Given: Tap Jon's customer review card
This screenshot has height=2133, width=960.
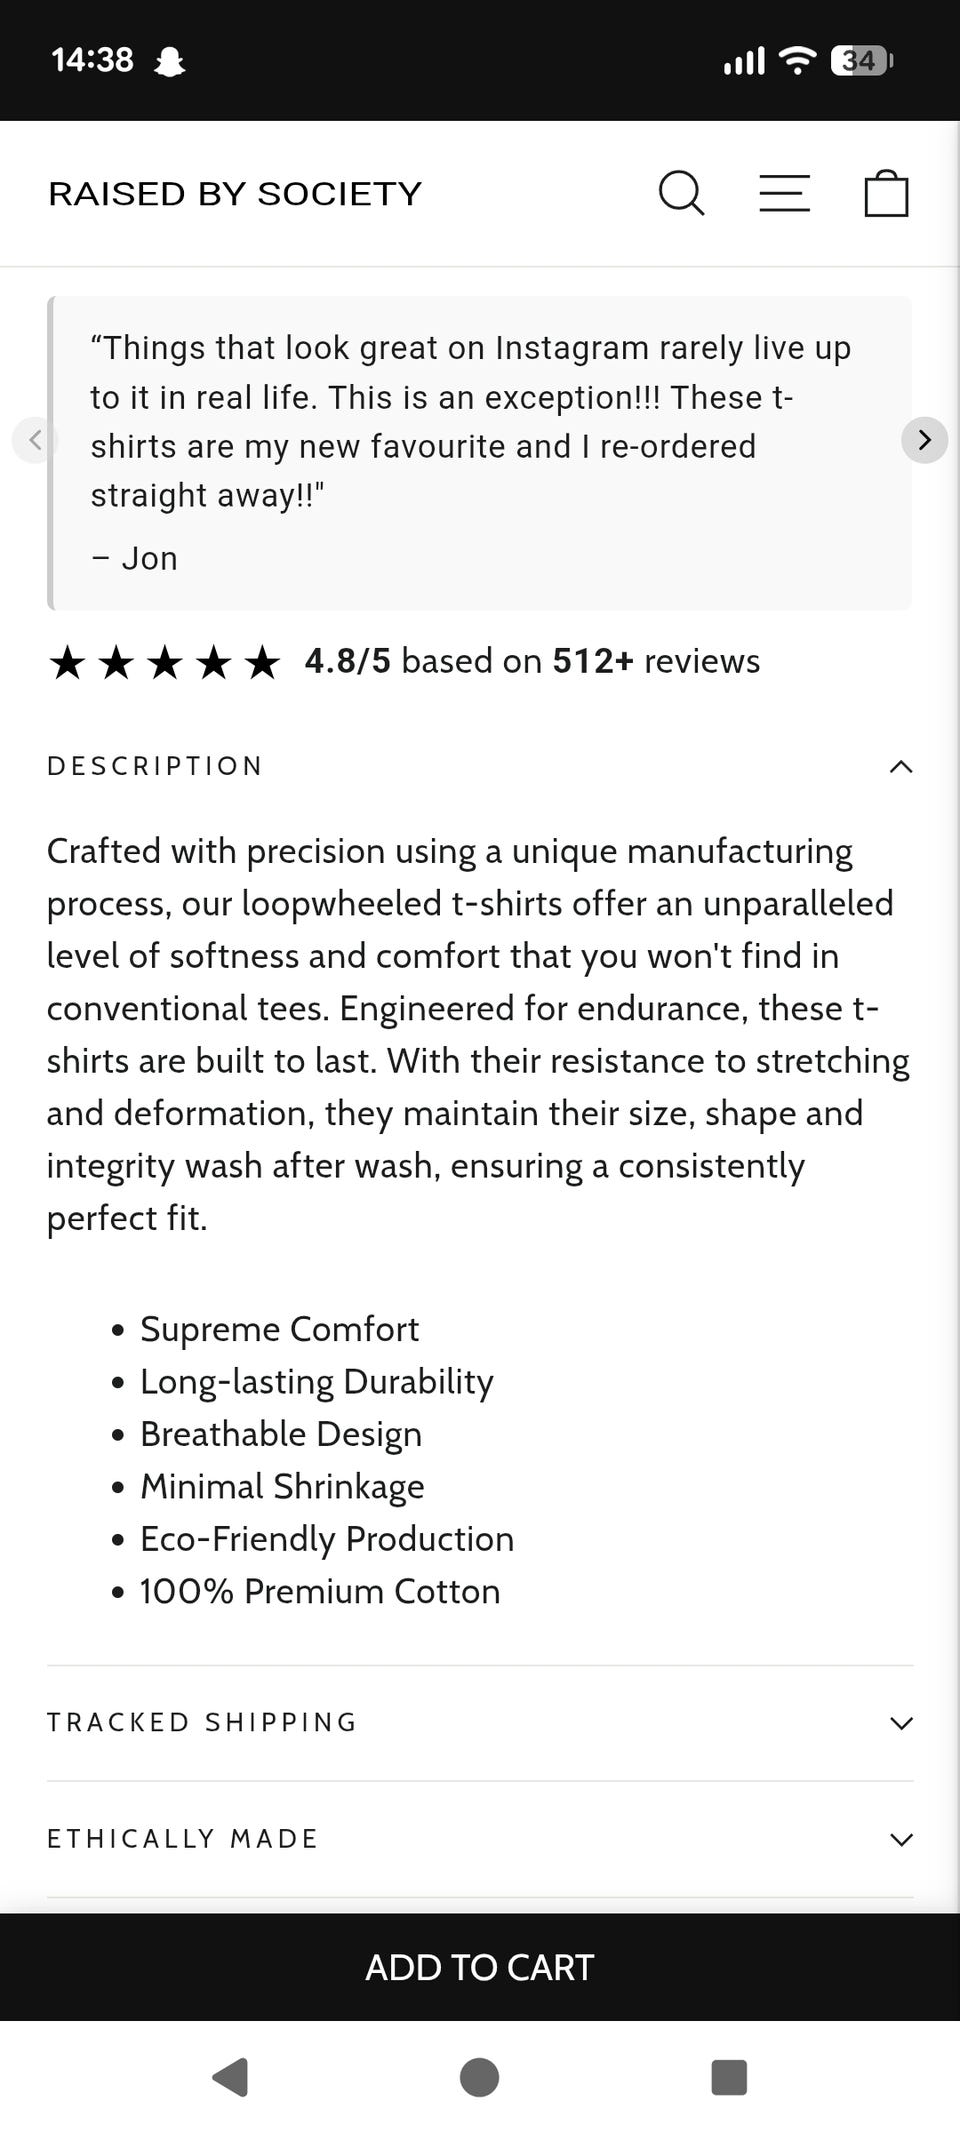Looking at the screenshot, I should pos(480,452).
